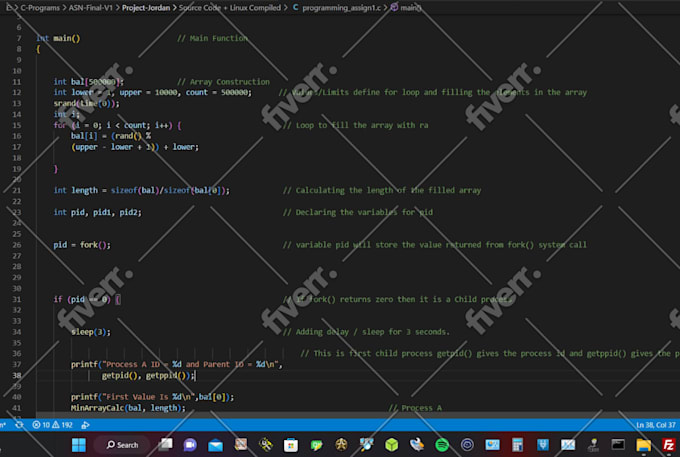Open the green chat bubble taskbar app
The image size is (680, 457).
coord(316,445)
